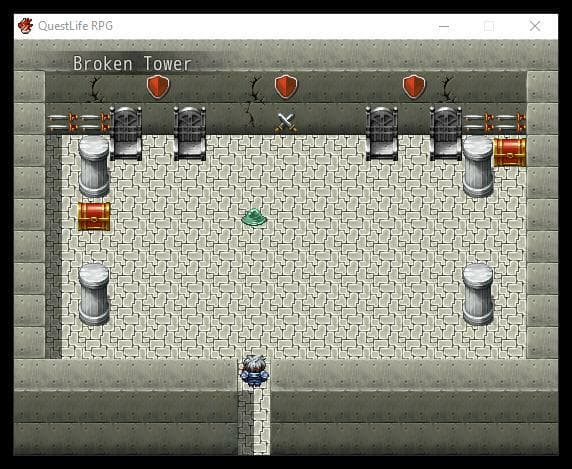This screenshot has height=469, width=572.
Task: Click the Broken Tower map name banner
Action: pyautogui.click(x=132, y=64)
